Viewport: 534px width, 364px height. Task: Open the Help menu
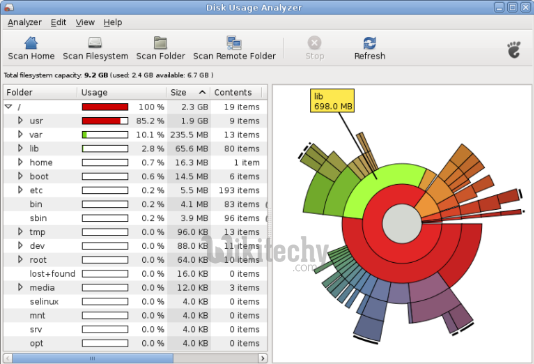(x=113, y=22)
